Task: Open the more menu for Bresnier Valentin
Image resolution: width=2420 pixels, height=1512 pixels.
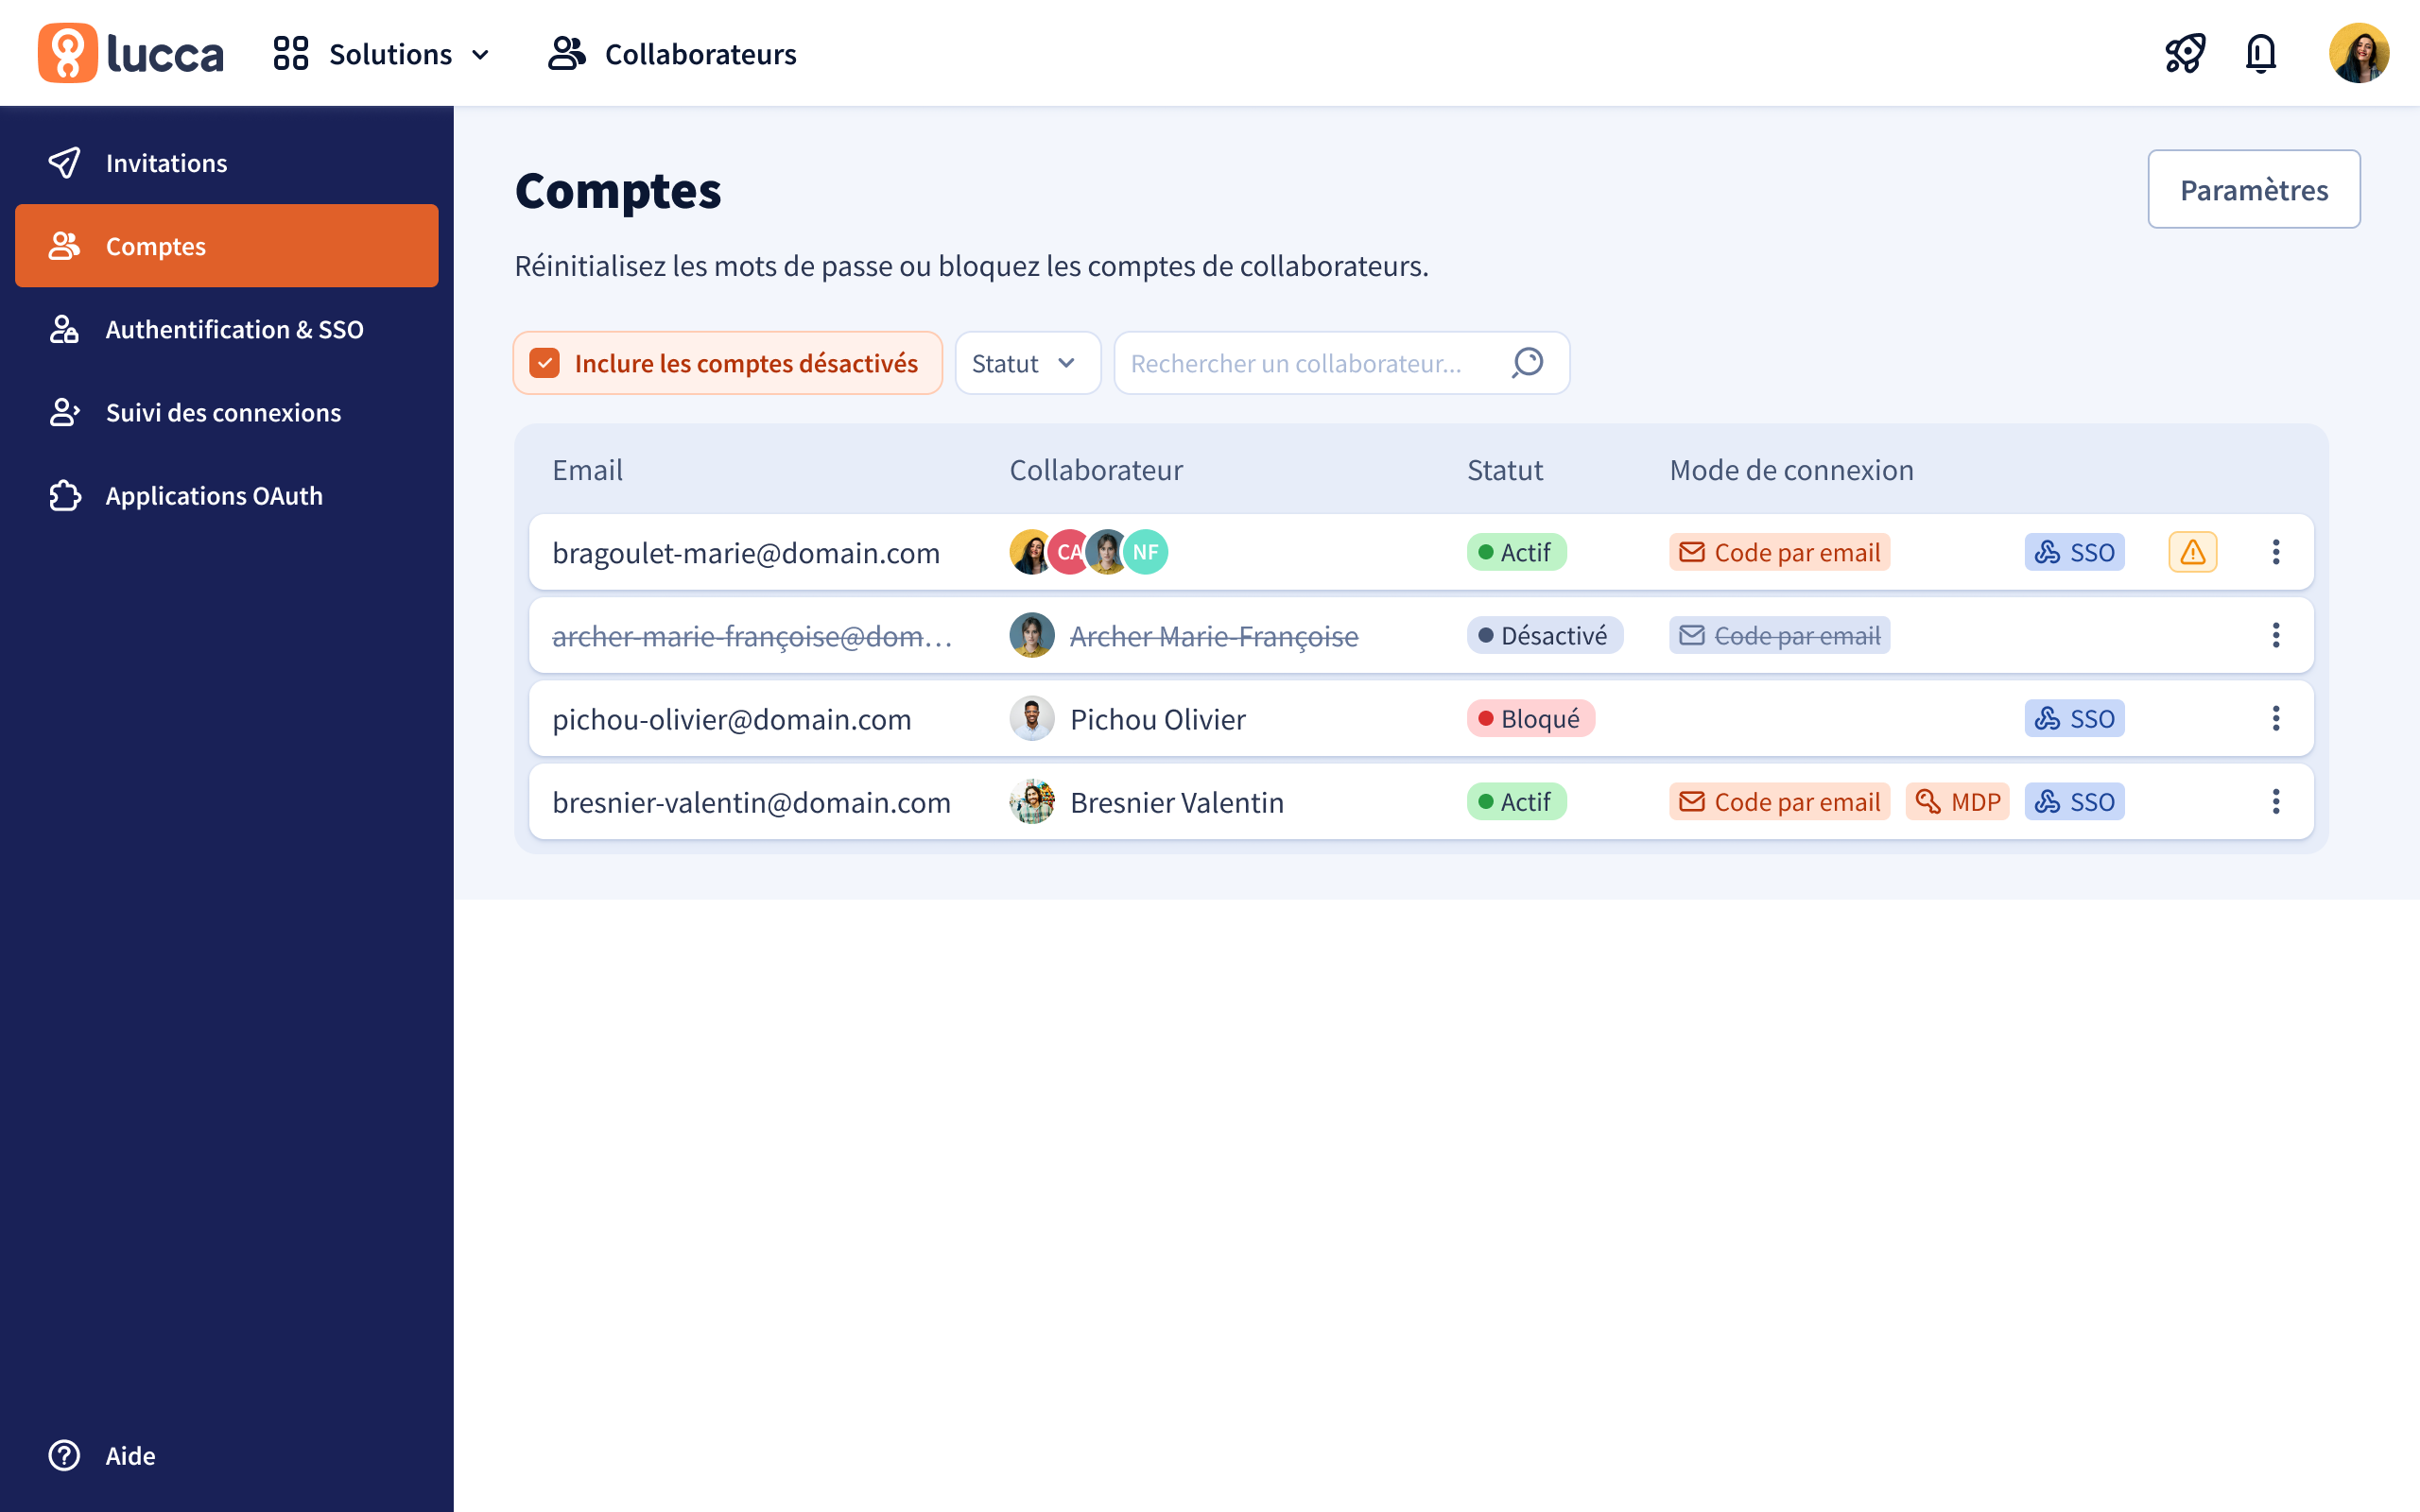Action: point(2276,801)
